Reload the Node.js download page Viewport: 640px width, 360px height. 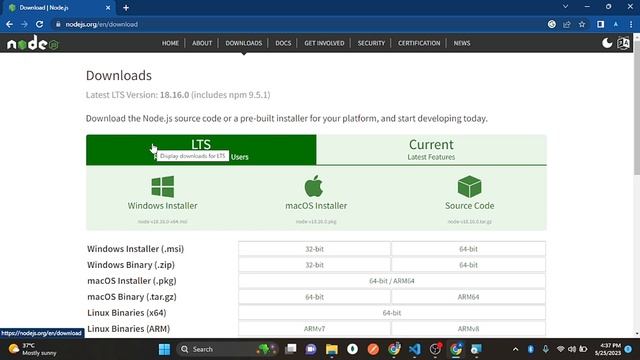click(40, 24)
